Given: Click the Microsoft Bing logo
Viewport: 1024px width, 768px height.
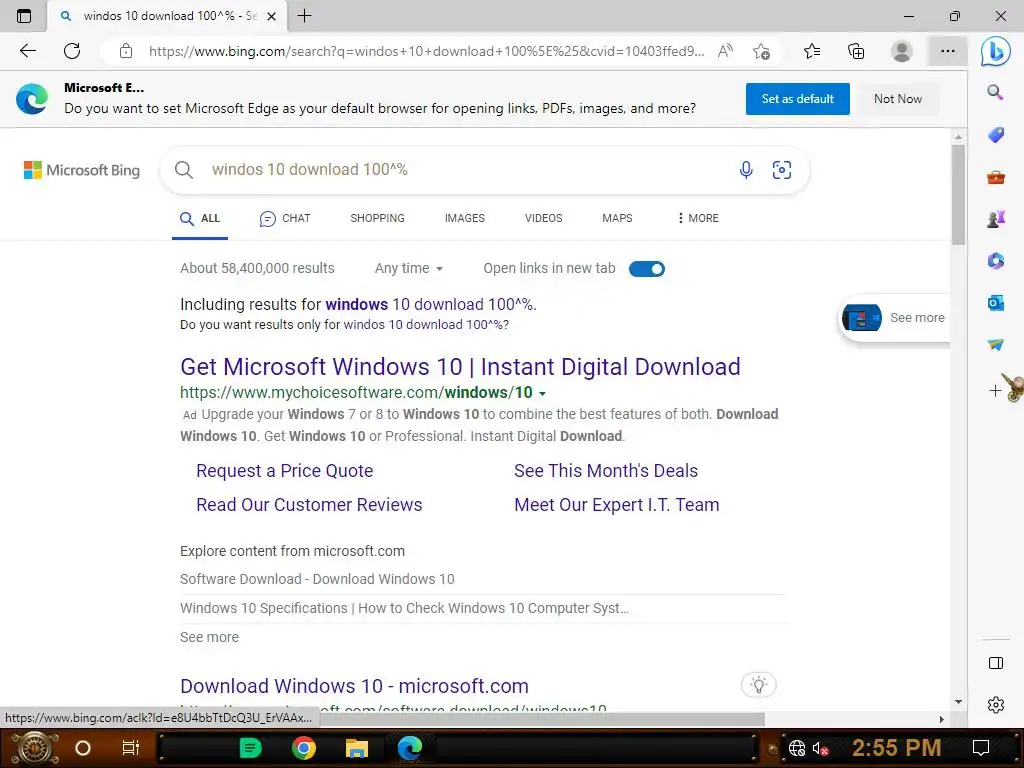Looking at the screenshot, I should click(82, 170).
